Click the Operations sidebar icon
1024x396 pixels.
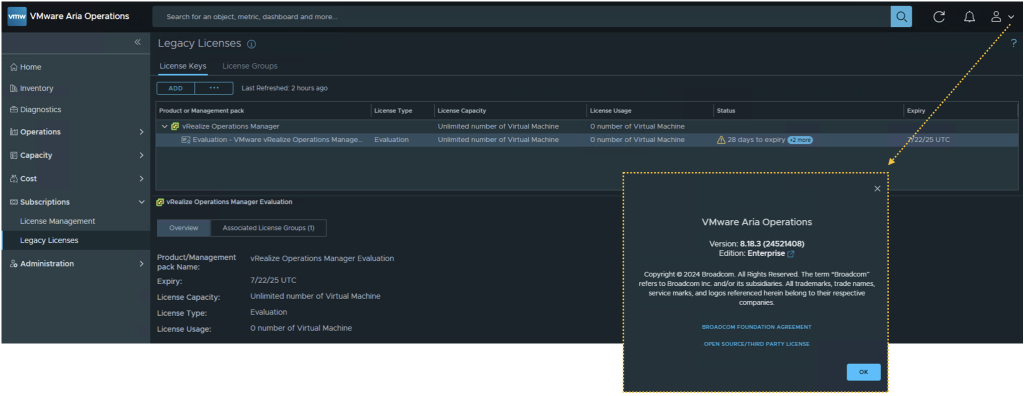coord(14,132)
